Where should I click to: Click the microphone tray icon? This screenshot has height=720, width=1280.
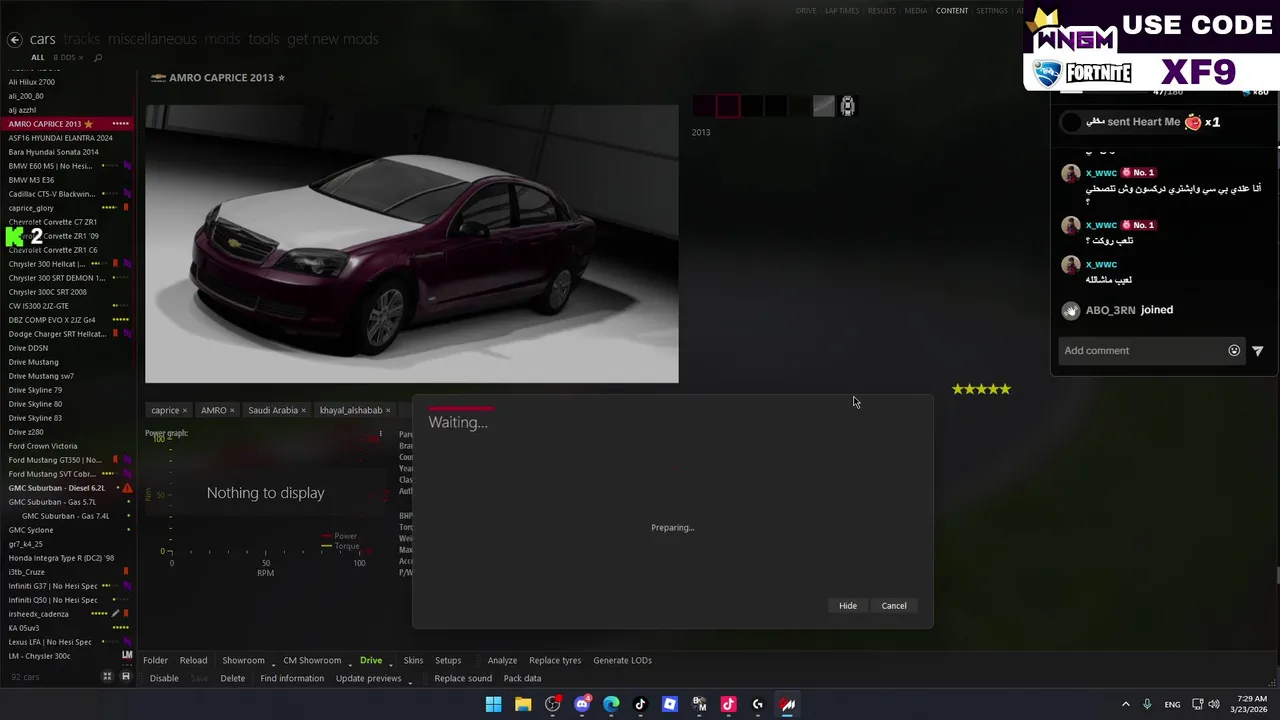pos(1147,705)
